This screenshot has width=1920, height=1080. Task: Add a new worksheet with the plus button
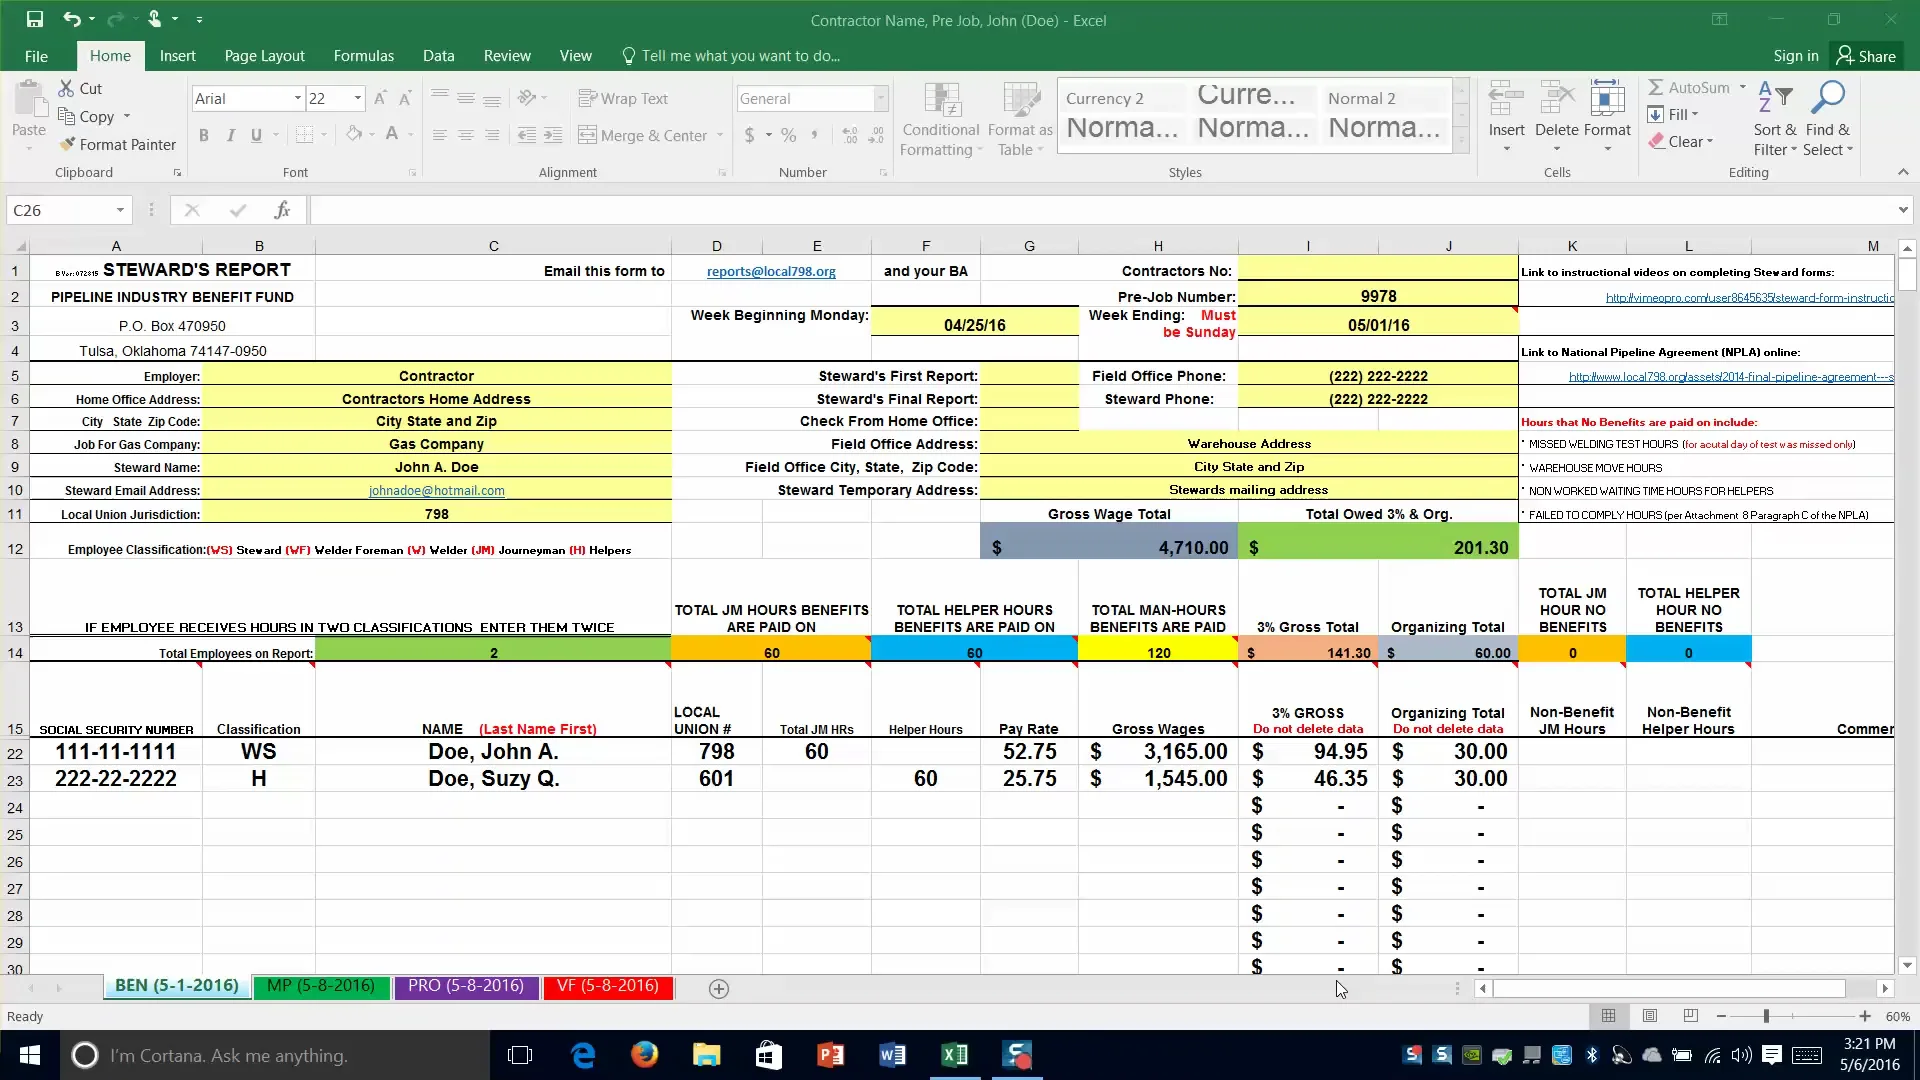tap(719, 988)
